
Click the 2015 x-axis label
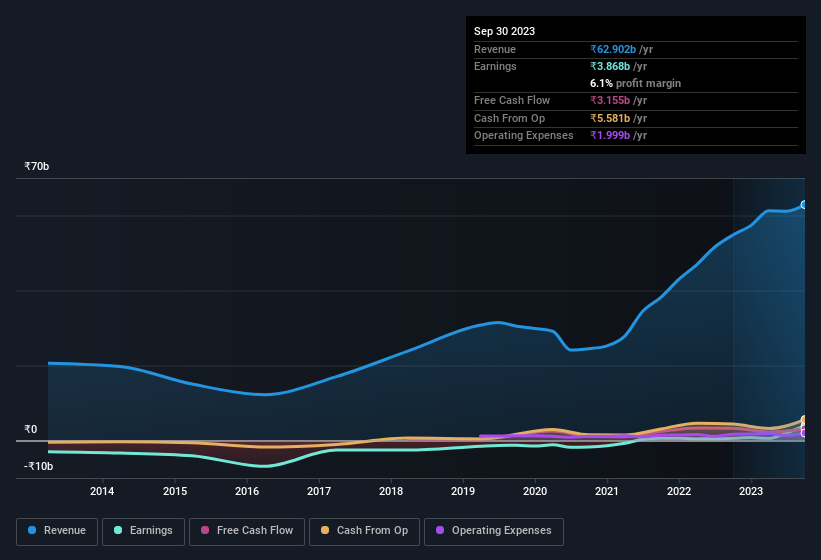click(175, 491)
